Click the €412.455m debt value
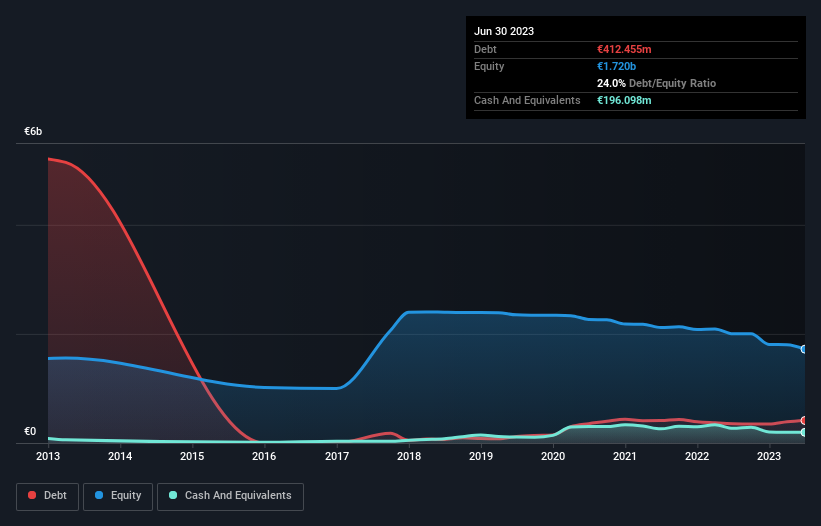This screenshot has width=821, height=526. 624,49
